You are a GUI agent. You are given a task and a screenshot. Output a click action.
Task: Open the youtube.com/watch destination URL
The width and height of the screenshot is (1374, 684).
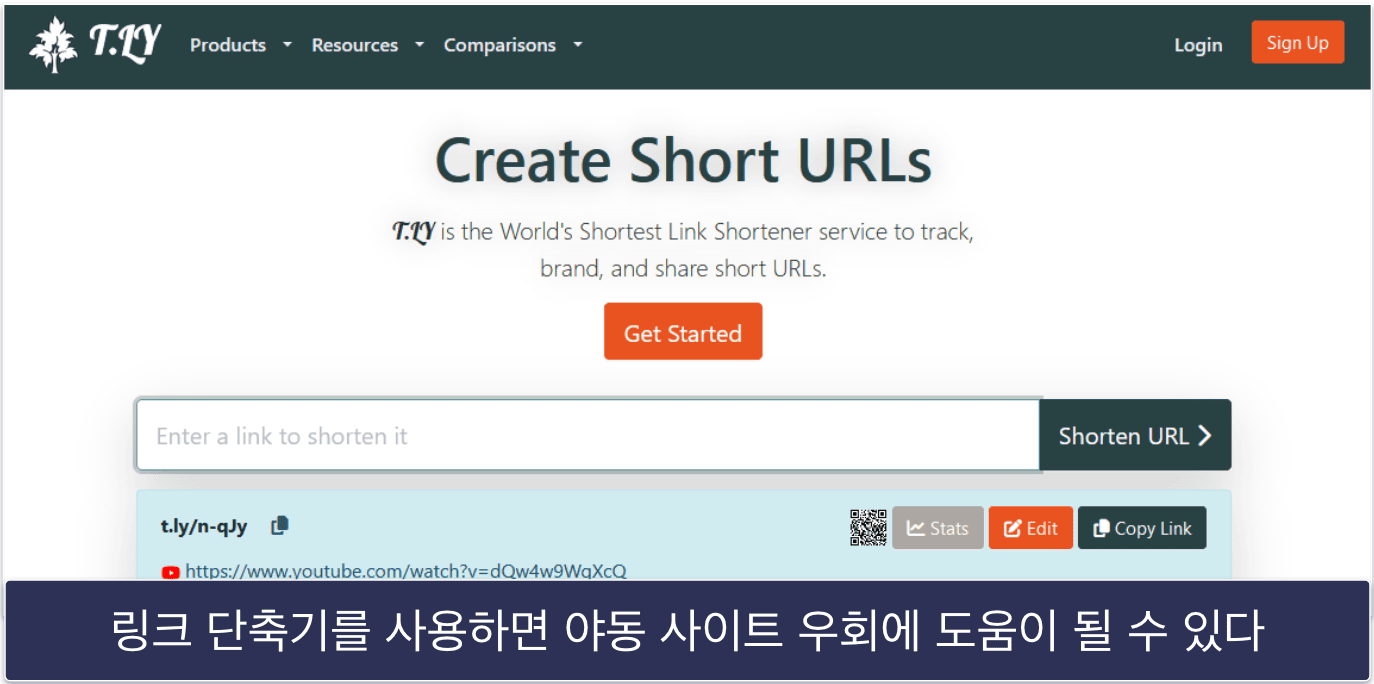(406, 572)
